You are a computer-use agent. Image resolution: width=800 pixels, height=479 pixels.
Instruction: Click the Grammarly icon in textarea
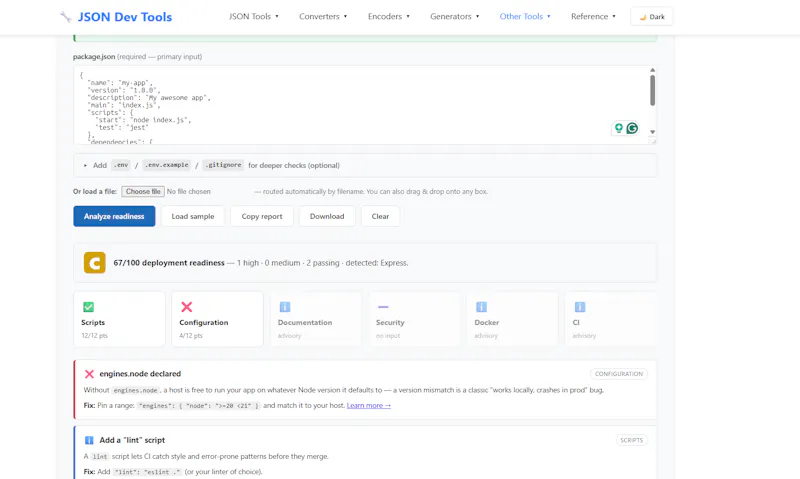[632, 128]
